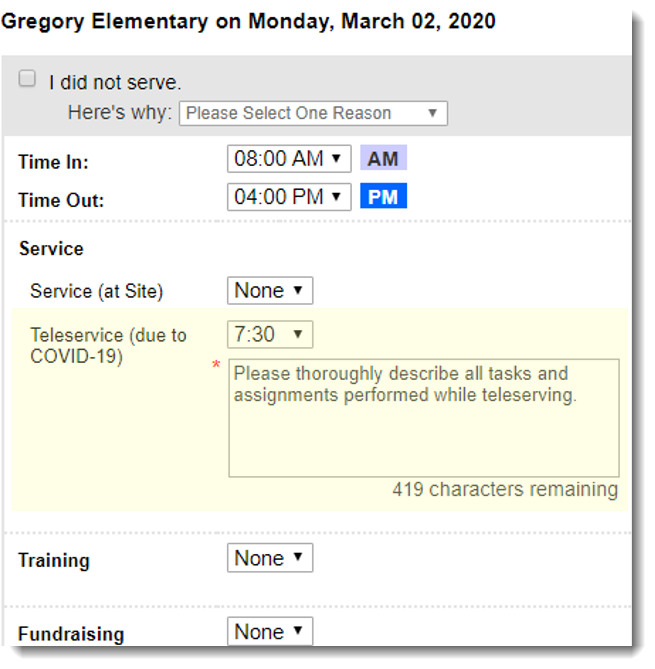Viewport: 655px width, 669px height.
Task: Click the "419 characters remaining" counter text
Action: click(x=505, y=490)
